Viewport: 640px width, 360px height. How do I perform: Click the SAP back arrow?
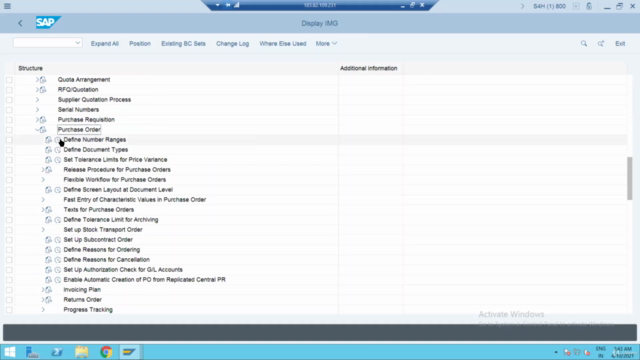click(20, 23)
